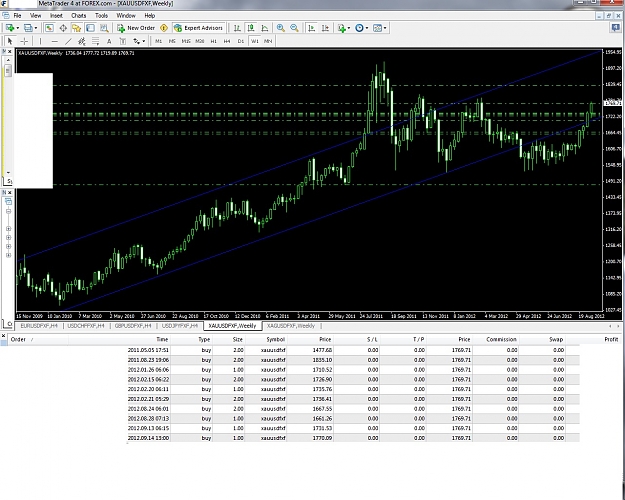Viewport: 625px width, 500px height.
Task: Select the trendline drawing tool
Action: tap(68, 41)
